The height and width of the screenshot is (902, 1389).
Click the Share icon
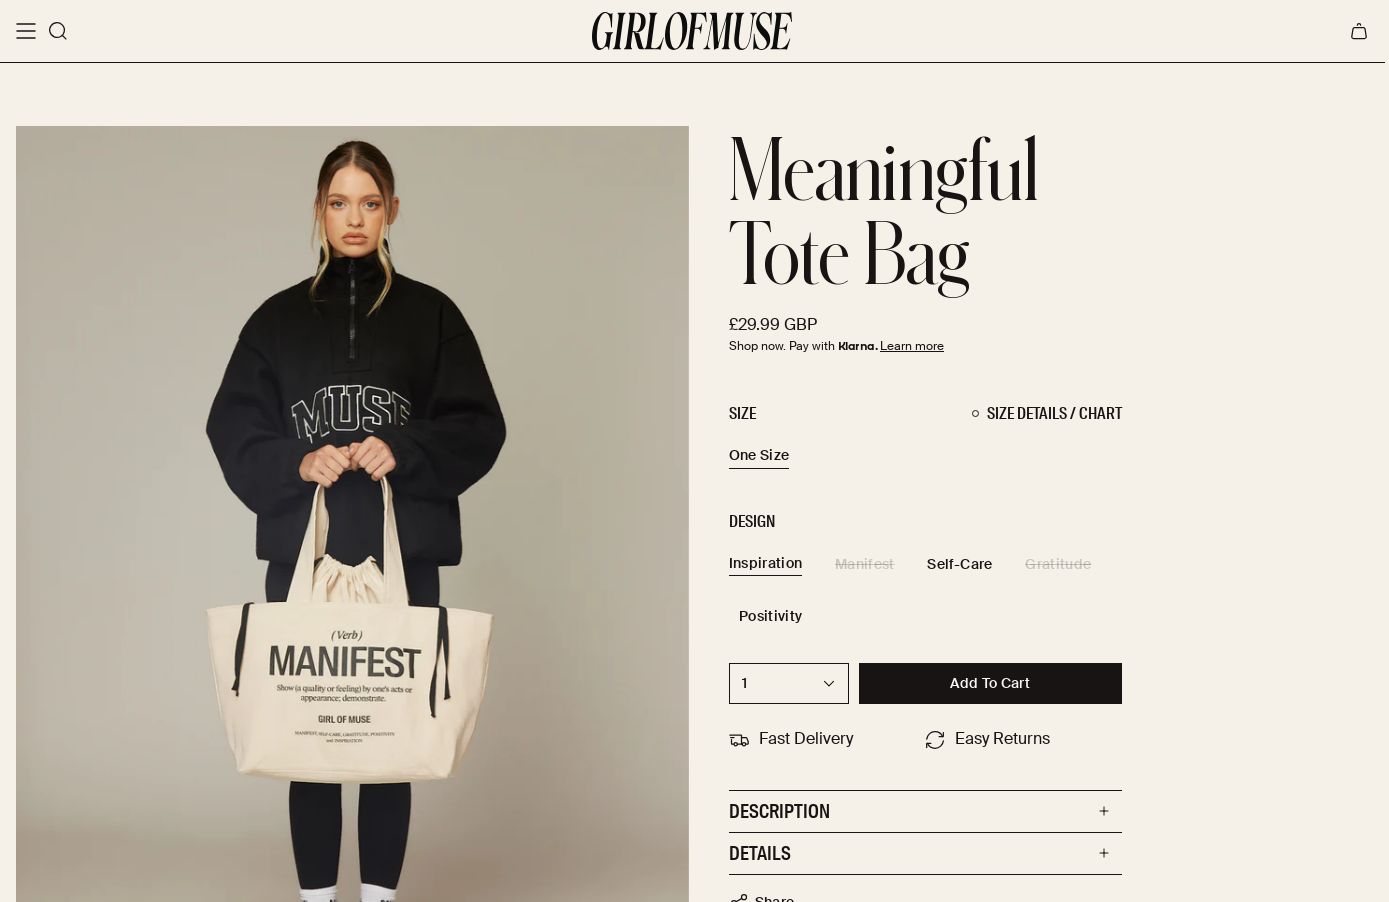pos(739,899)
